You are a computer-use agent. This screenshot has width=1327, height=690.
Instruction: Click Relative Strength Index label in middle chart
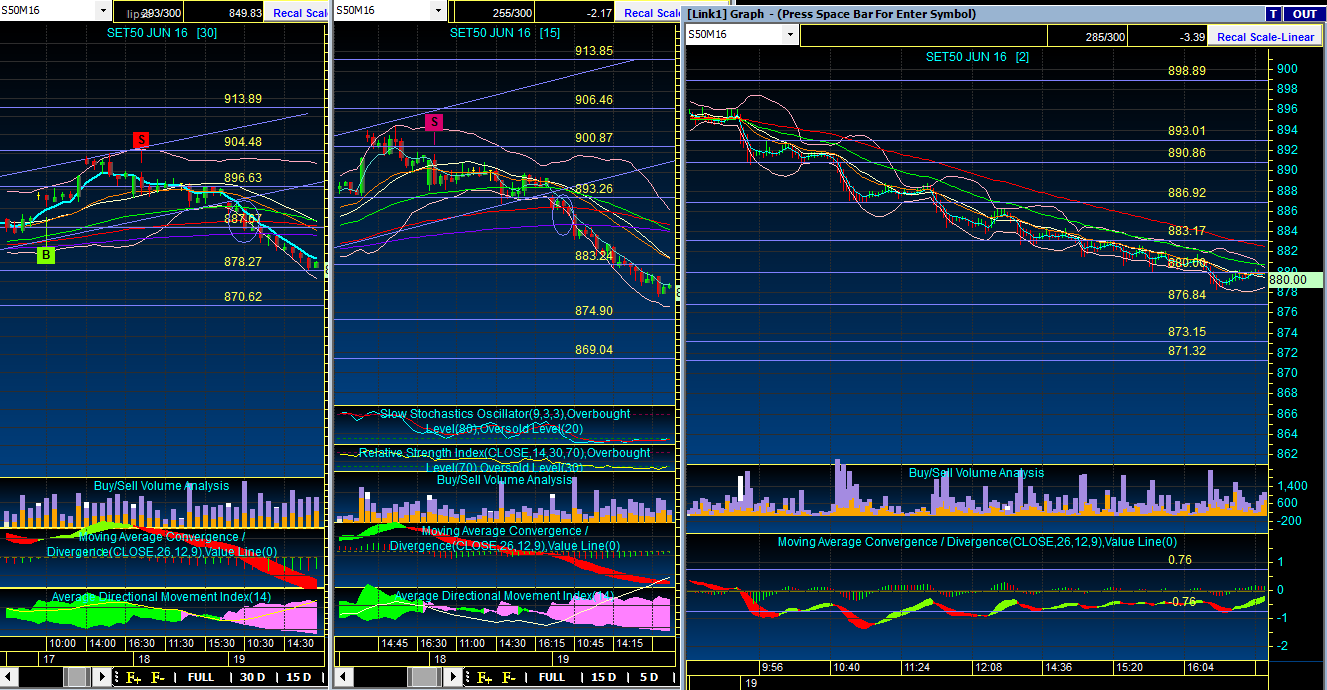click(505, 460)
